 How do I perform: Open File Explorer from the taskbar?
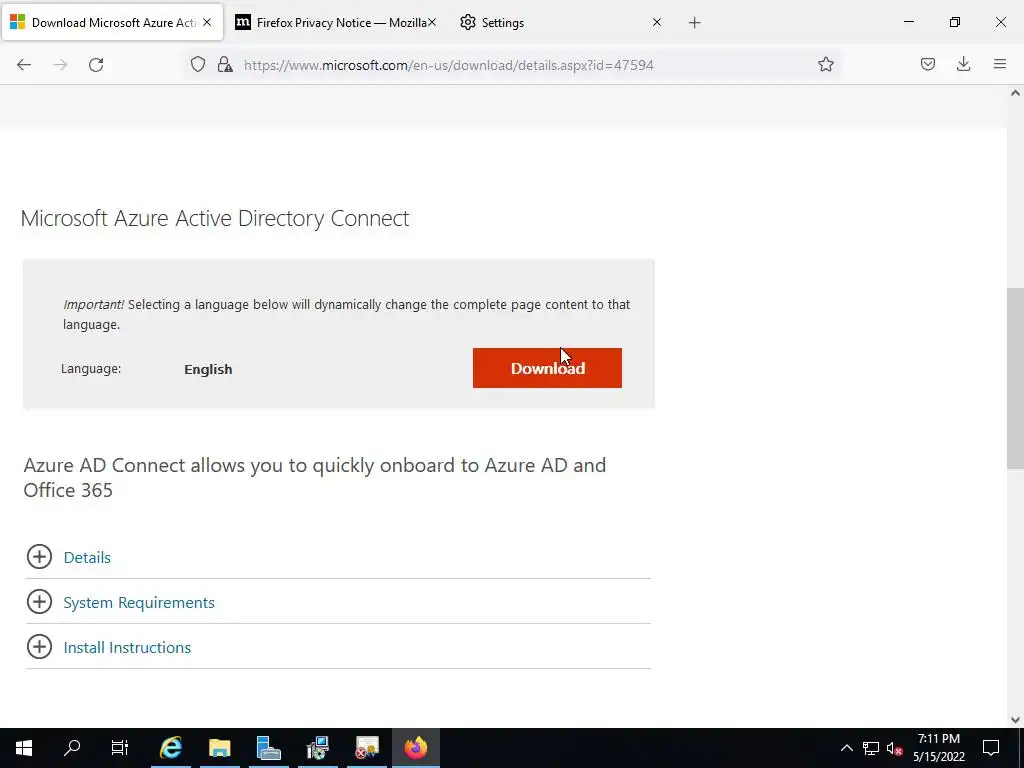pyautogui.click(x=219, y=748)
